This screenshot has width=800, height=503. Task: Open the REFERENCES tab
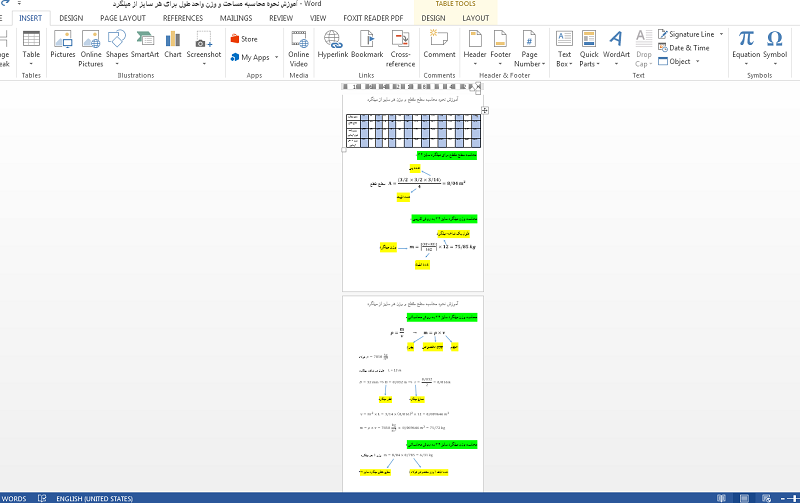(x=183, y=18)
